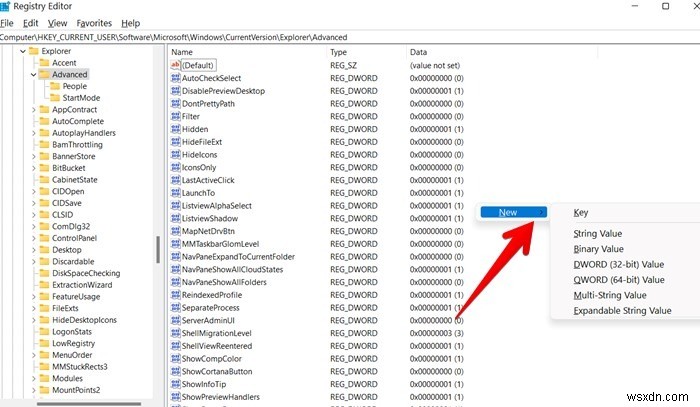Open the Favorites menu
Screen dimensions: 700x407
pyautogui.click(x=94, y=22)
